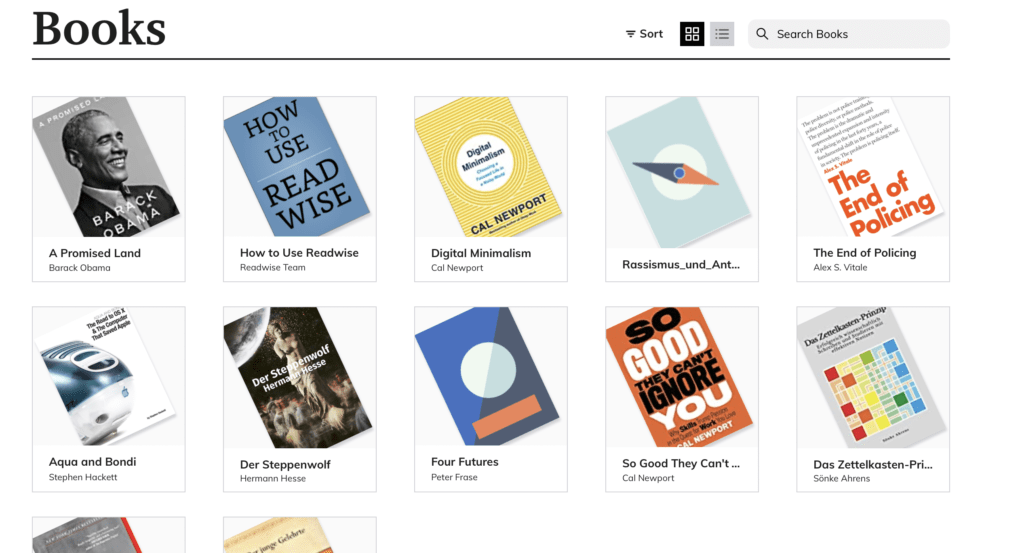Click the title "Rassismus_und_Ant..."
The height and width of the screenshot is (553, 1024).
[x=681, y=264]
